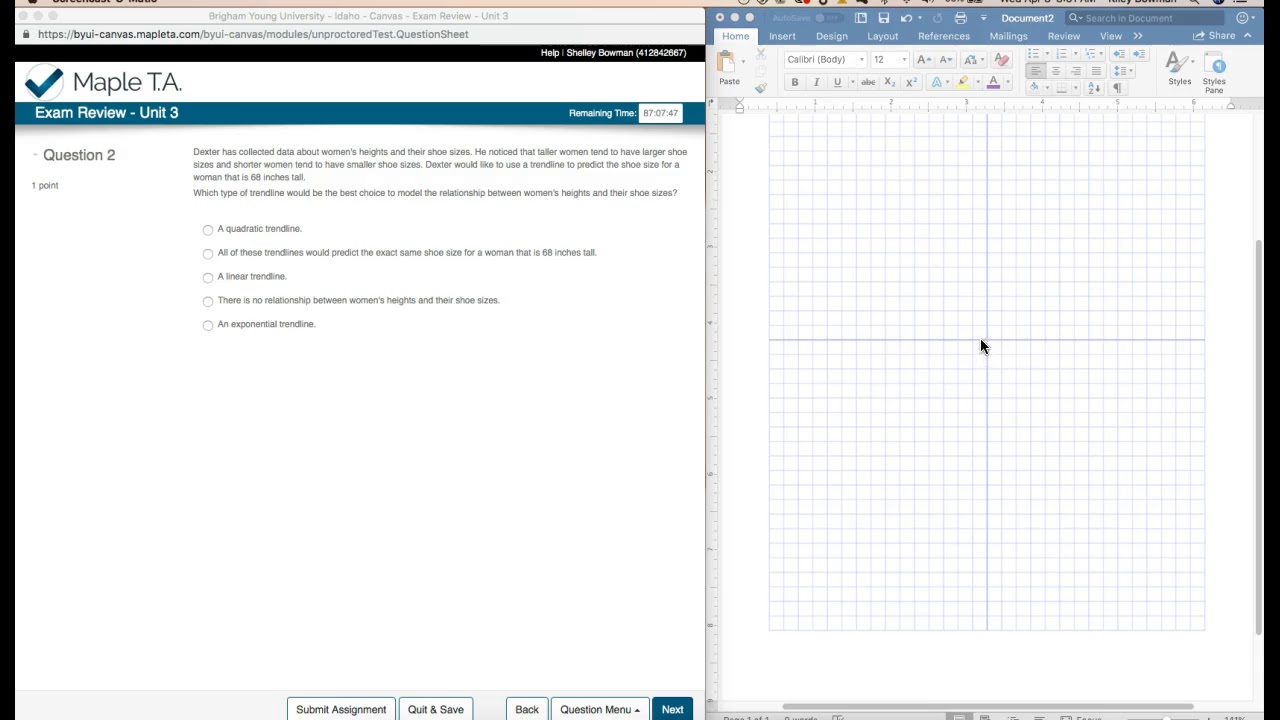Click the Search in Document field
Viewport: 1280px width, 720px height.
[1146, 18]
